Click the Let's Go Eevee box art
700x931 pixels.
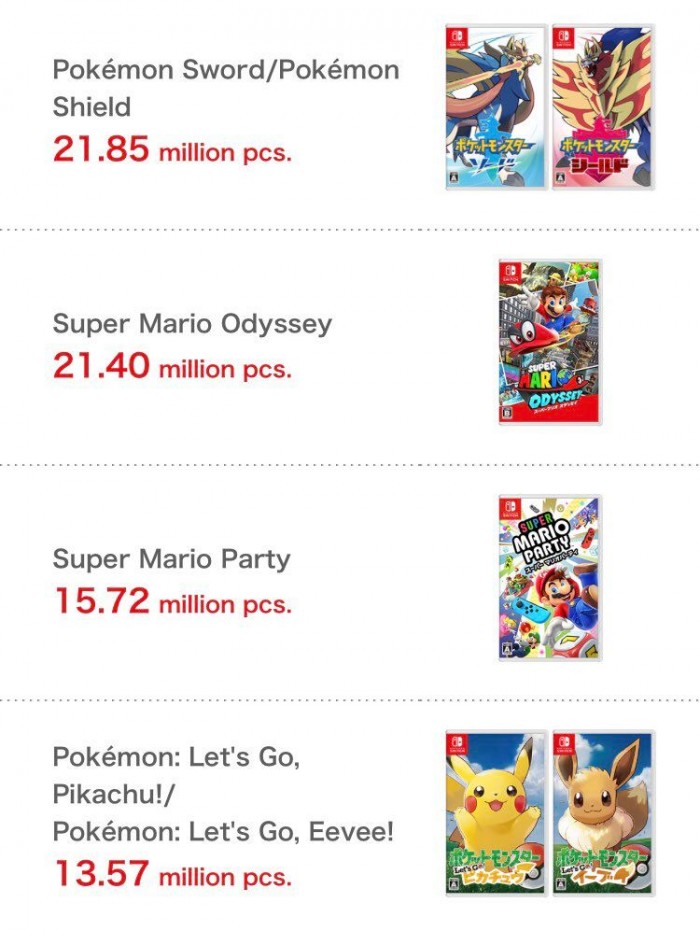click(603, 813)
